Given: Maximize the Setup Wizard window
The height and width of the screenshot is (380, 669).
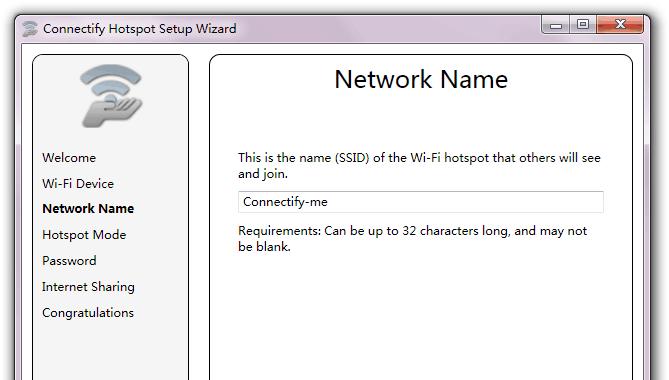Looking at the screenshot, I should (583, 25).
